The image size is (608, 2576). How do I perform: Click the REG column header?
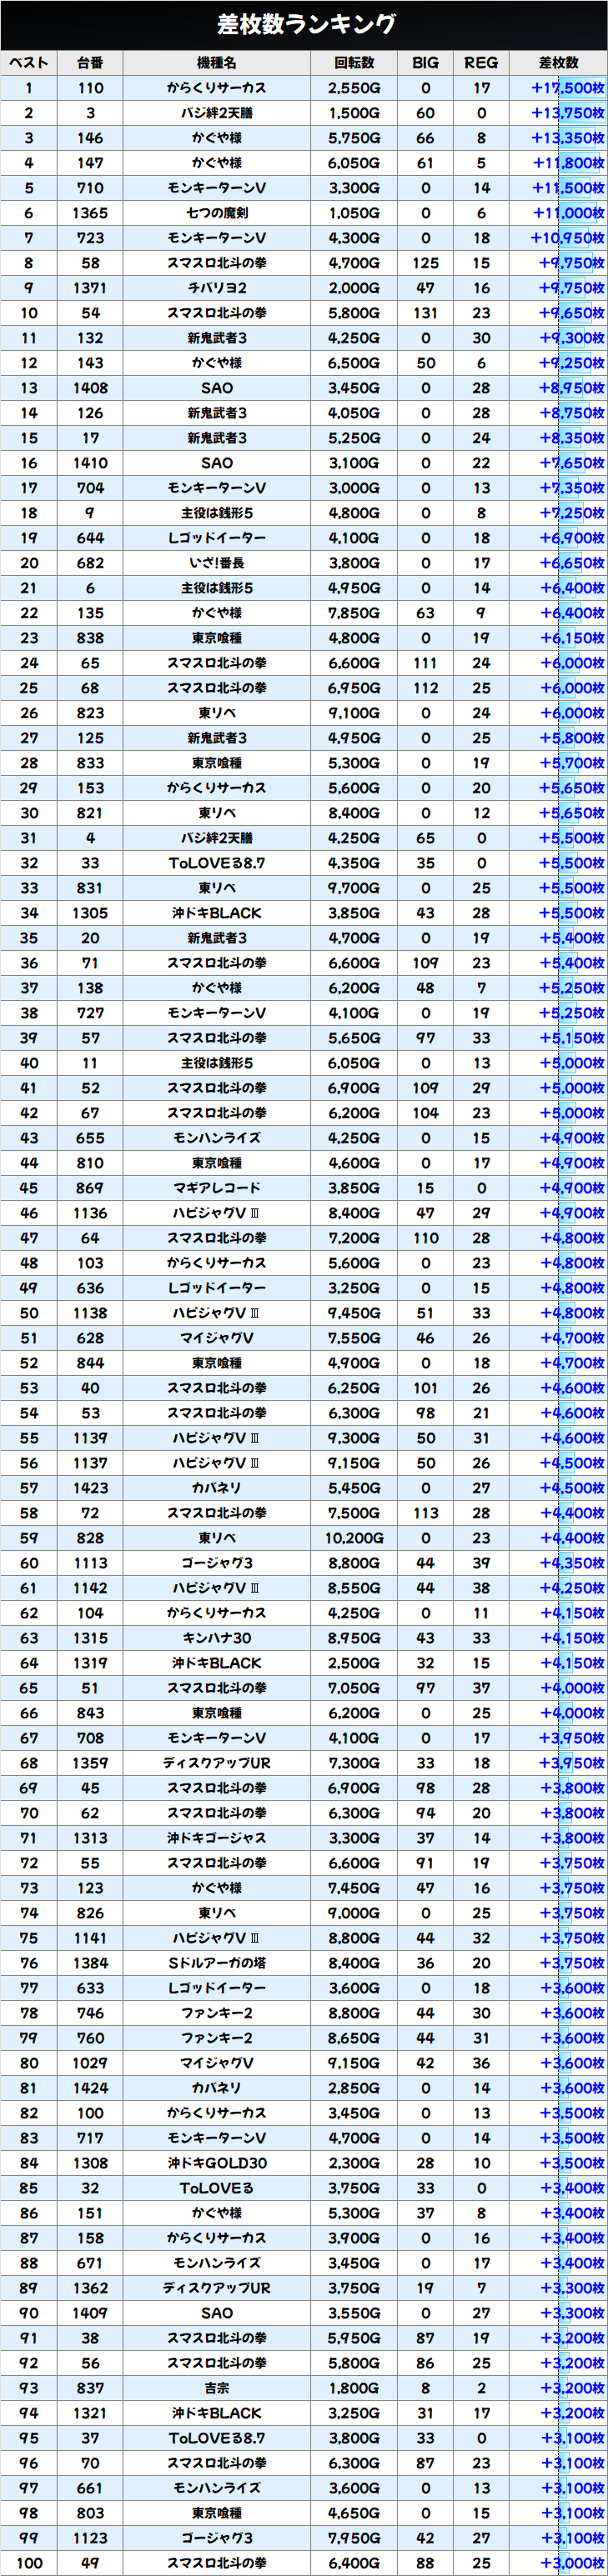point(481,63)
